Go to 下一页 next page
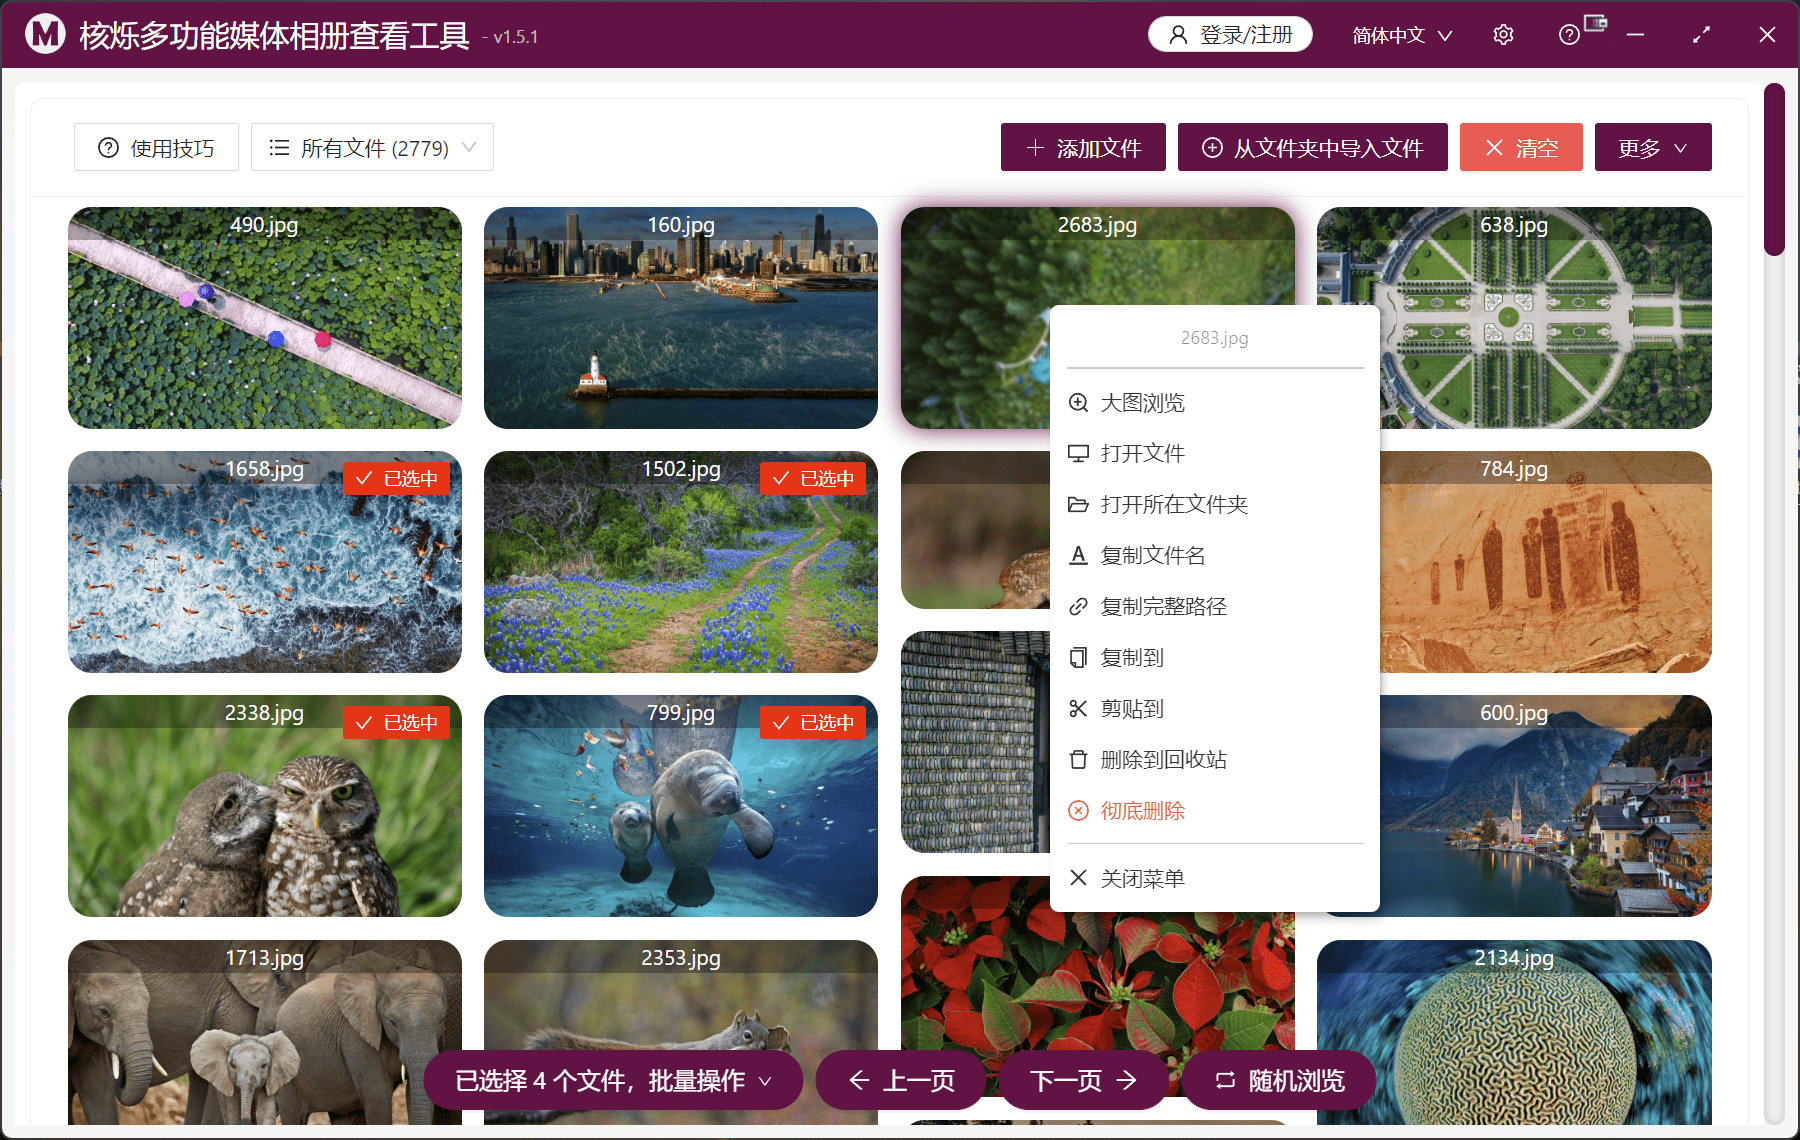Viewport: 1800px width, 1140px height. [1084, 1080]
